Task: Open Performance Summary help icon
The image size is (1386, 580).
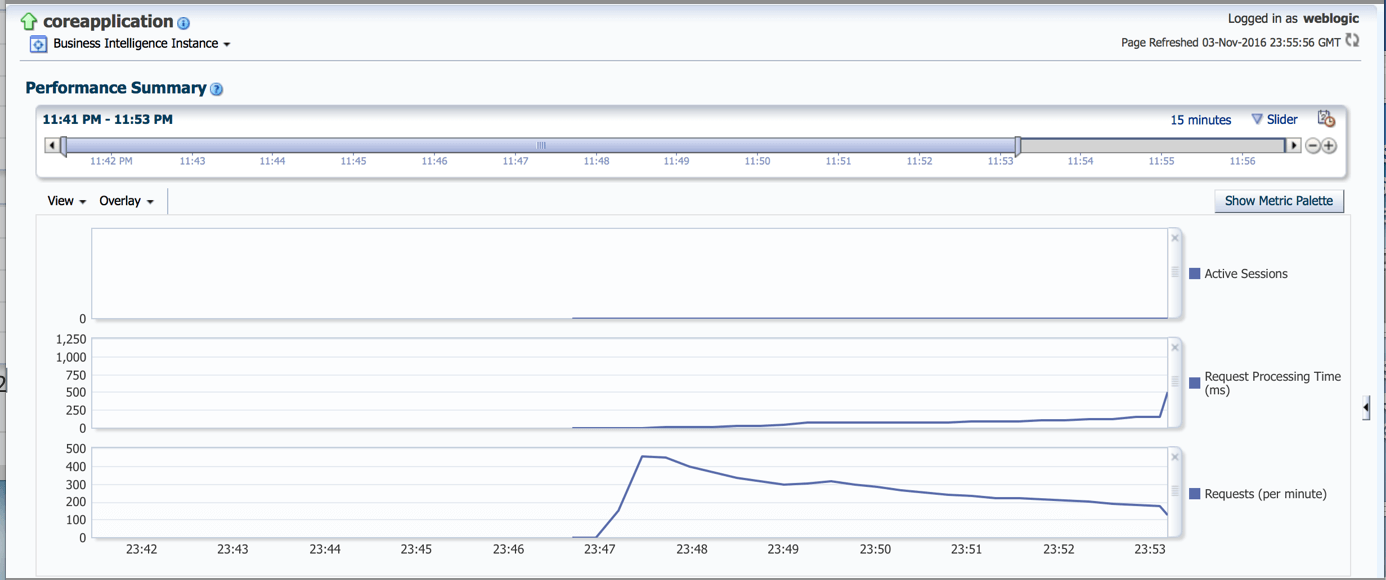Action: [x=217, y=89]
